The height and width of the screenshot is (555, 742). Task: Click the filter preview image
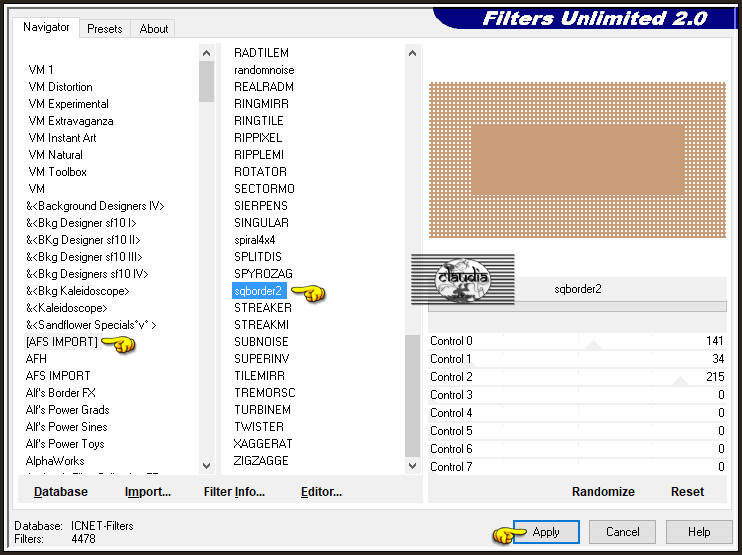(577, 160)
